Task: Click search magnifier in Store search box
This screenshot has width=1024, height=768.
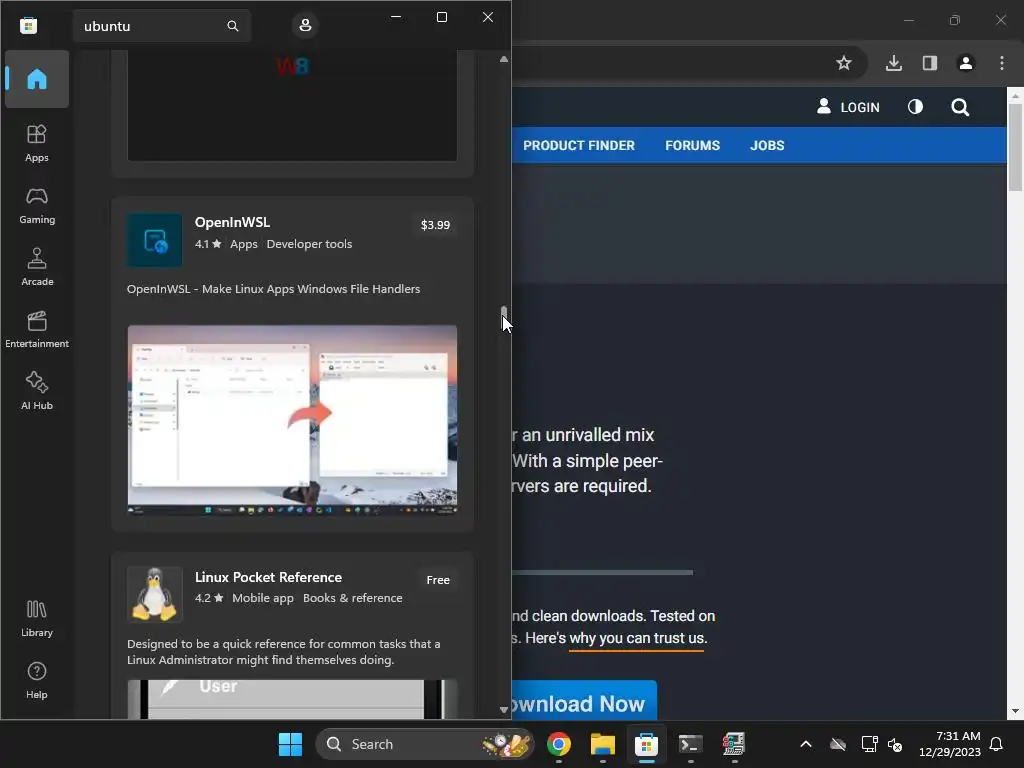Action: [232, 26]
